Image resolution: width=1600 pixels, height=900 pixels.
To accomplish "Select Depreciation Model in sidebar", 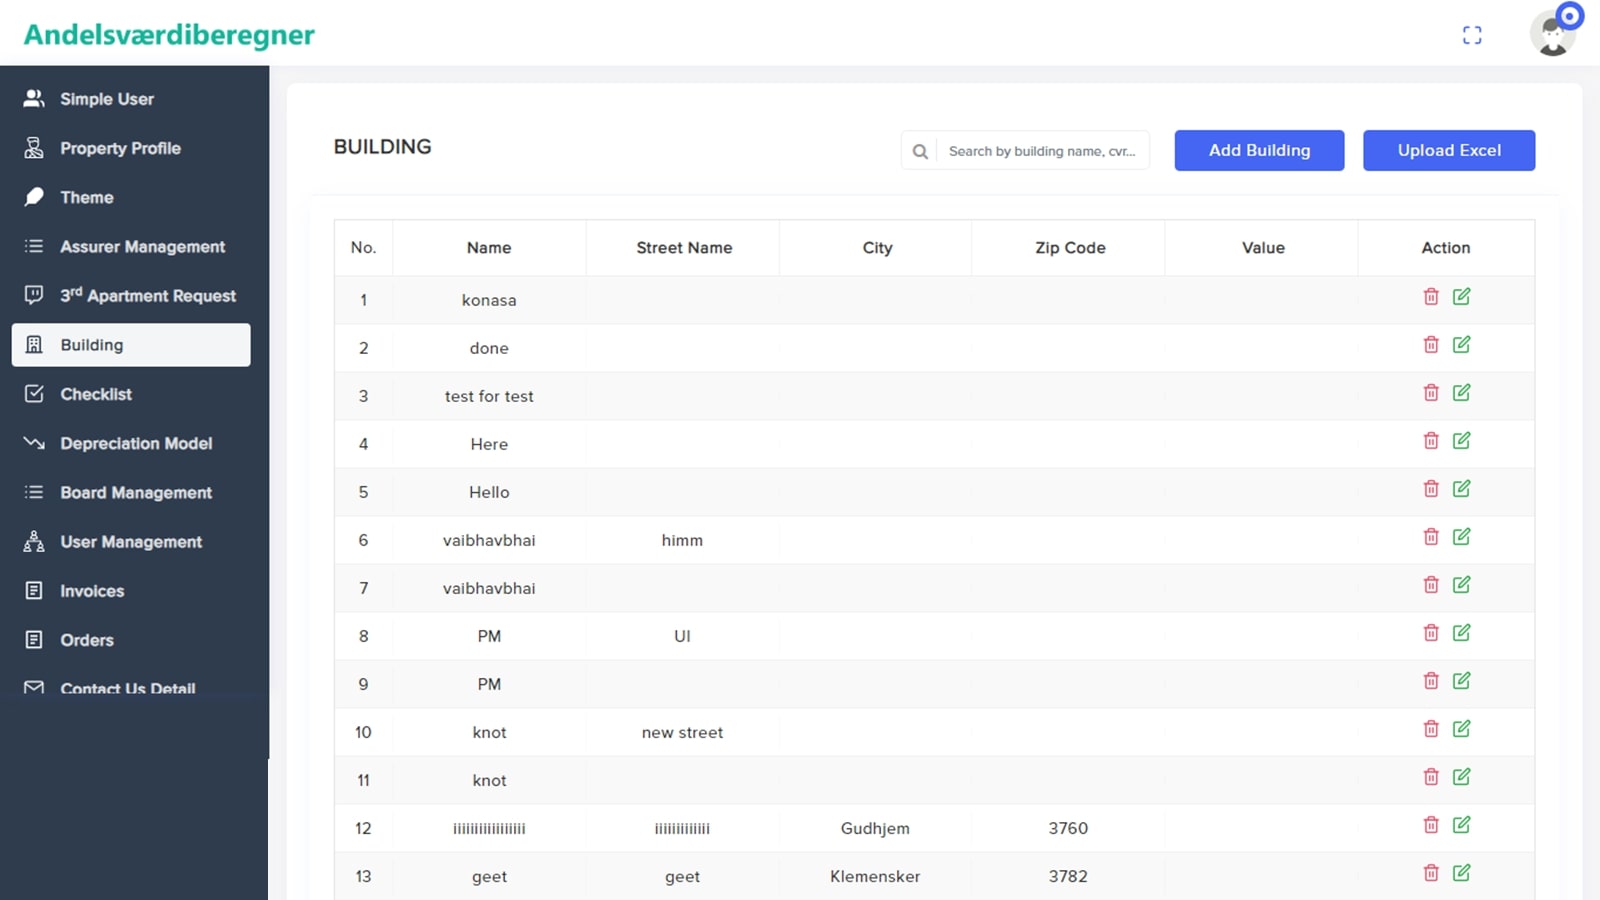I will point(136,443).
